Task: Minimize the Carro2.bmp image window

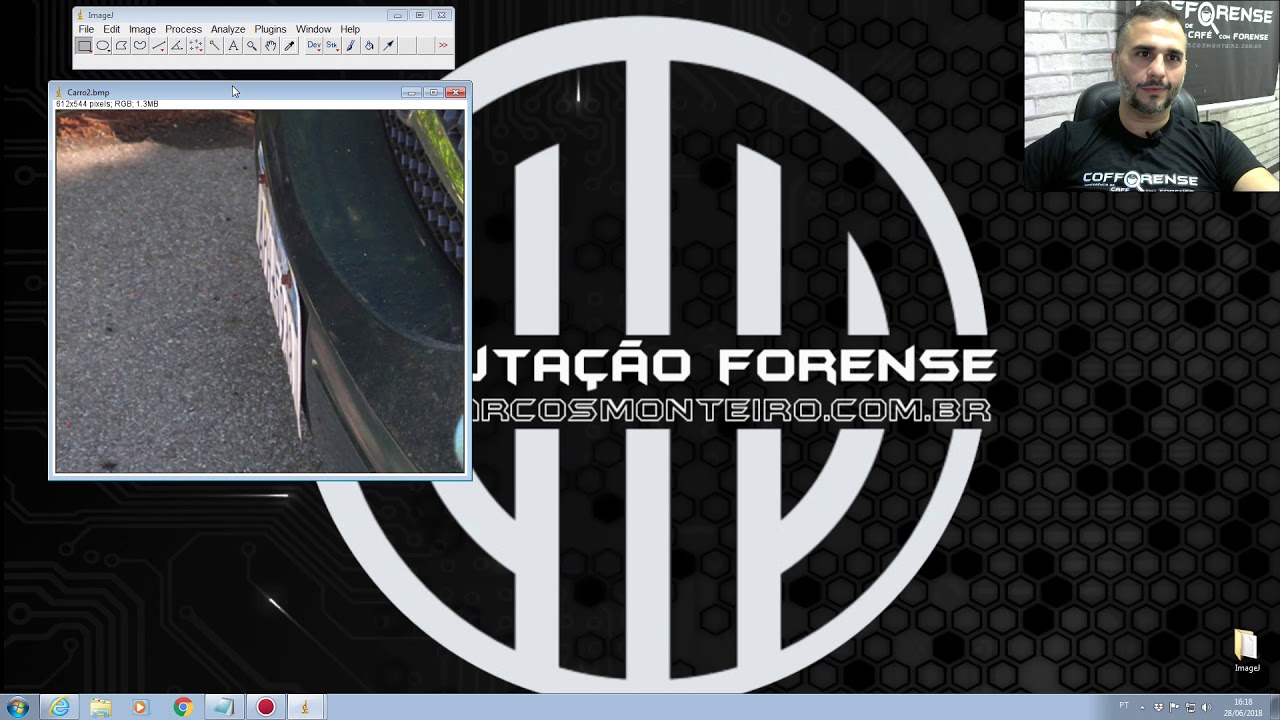Action: [x=411, y=92]
